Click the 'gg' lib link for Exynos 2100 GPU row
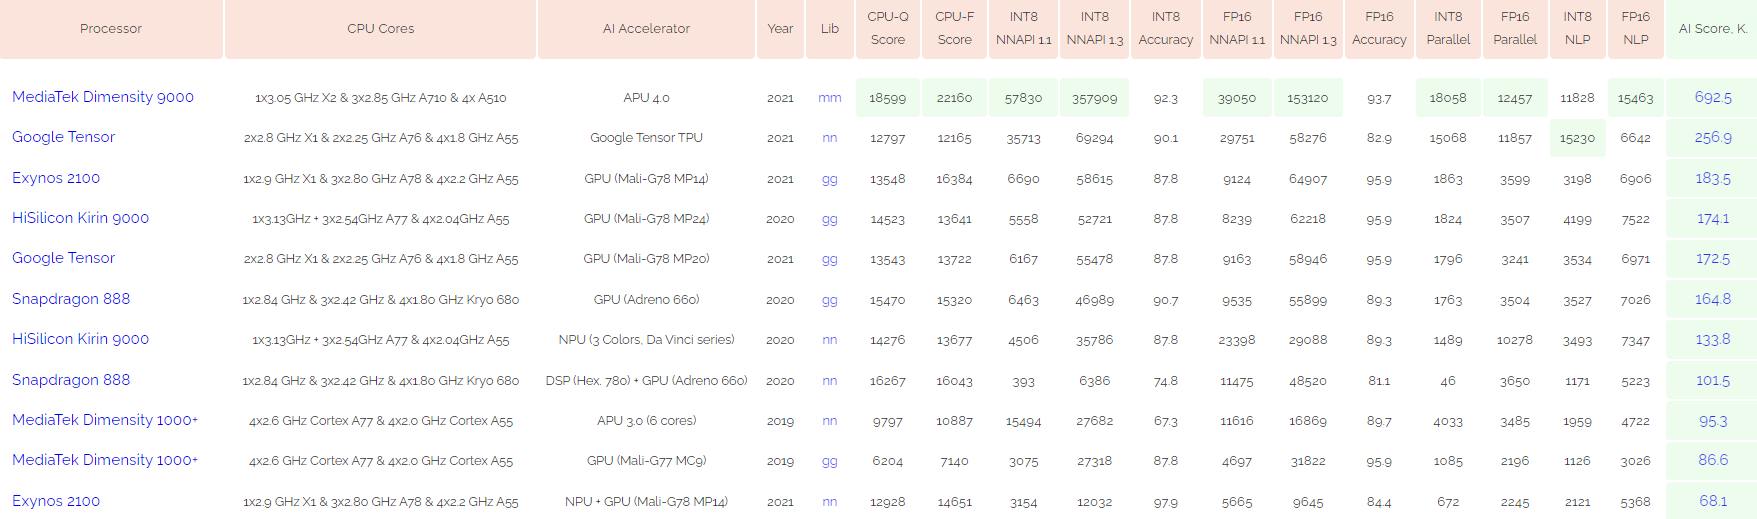Viewport: 1757px width, 519px height. [x=829, y=179]
